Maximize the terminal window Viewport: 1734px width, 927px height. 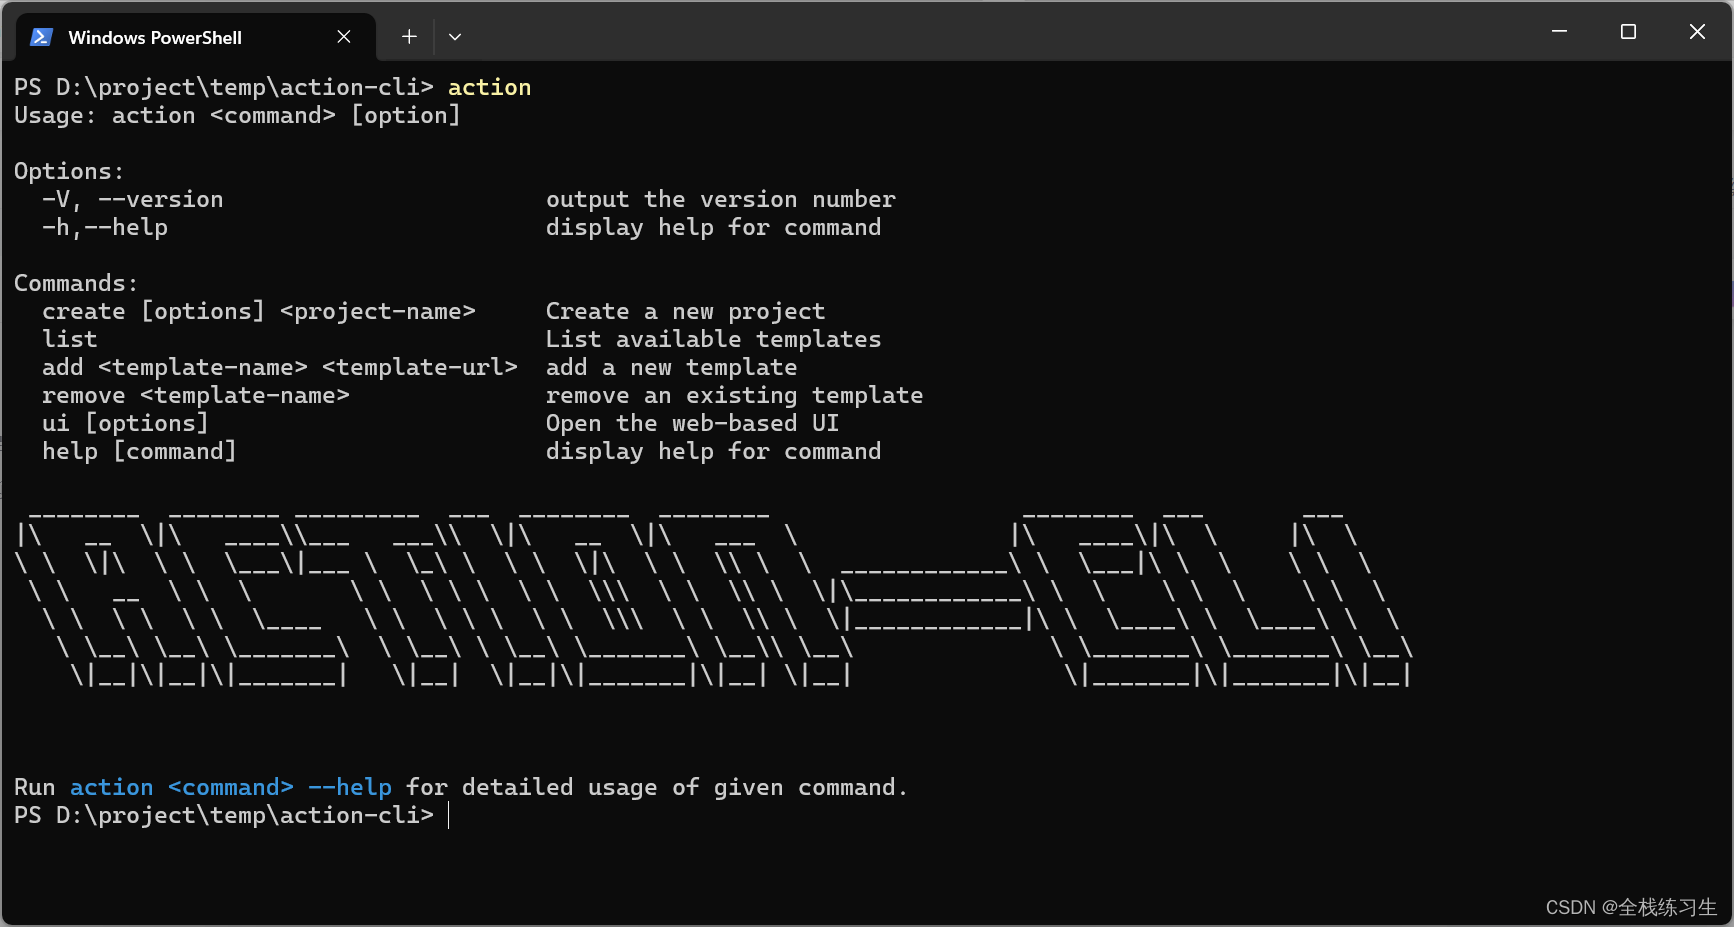(1628, 32)
